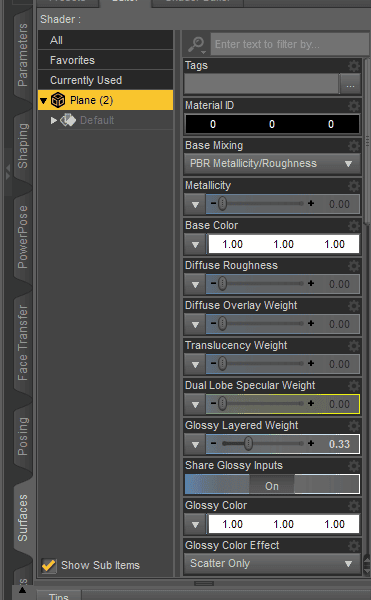
Task: Open the Dual Lobe Specular Weight gear icon
Action: (x=354, y=386)
